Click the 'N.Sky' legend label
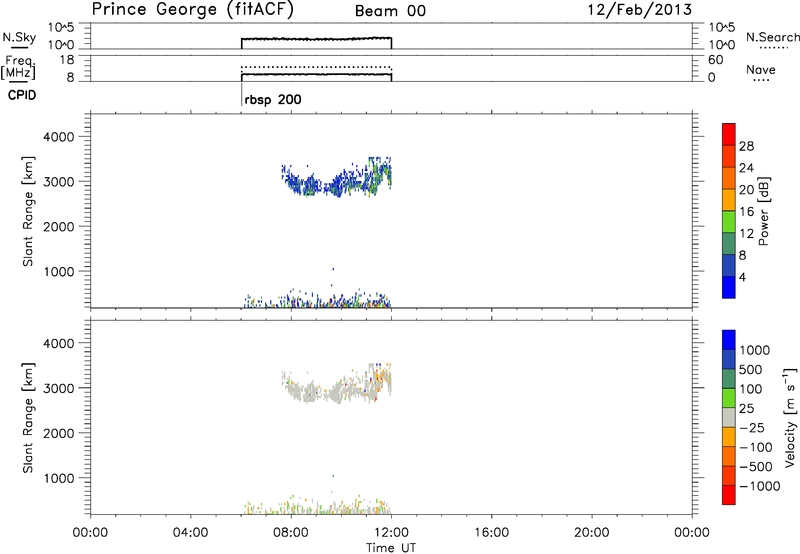800x554 pixels. 19,37
